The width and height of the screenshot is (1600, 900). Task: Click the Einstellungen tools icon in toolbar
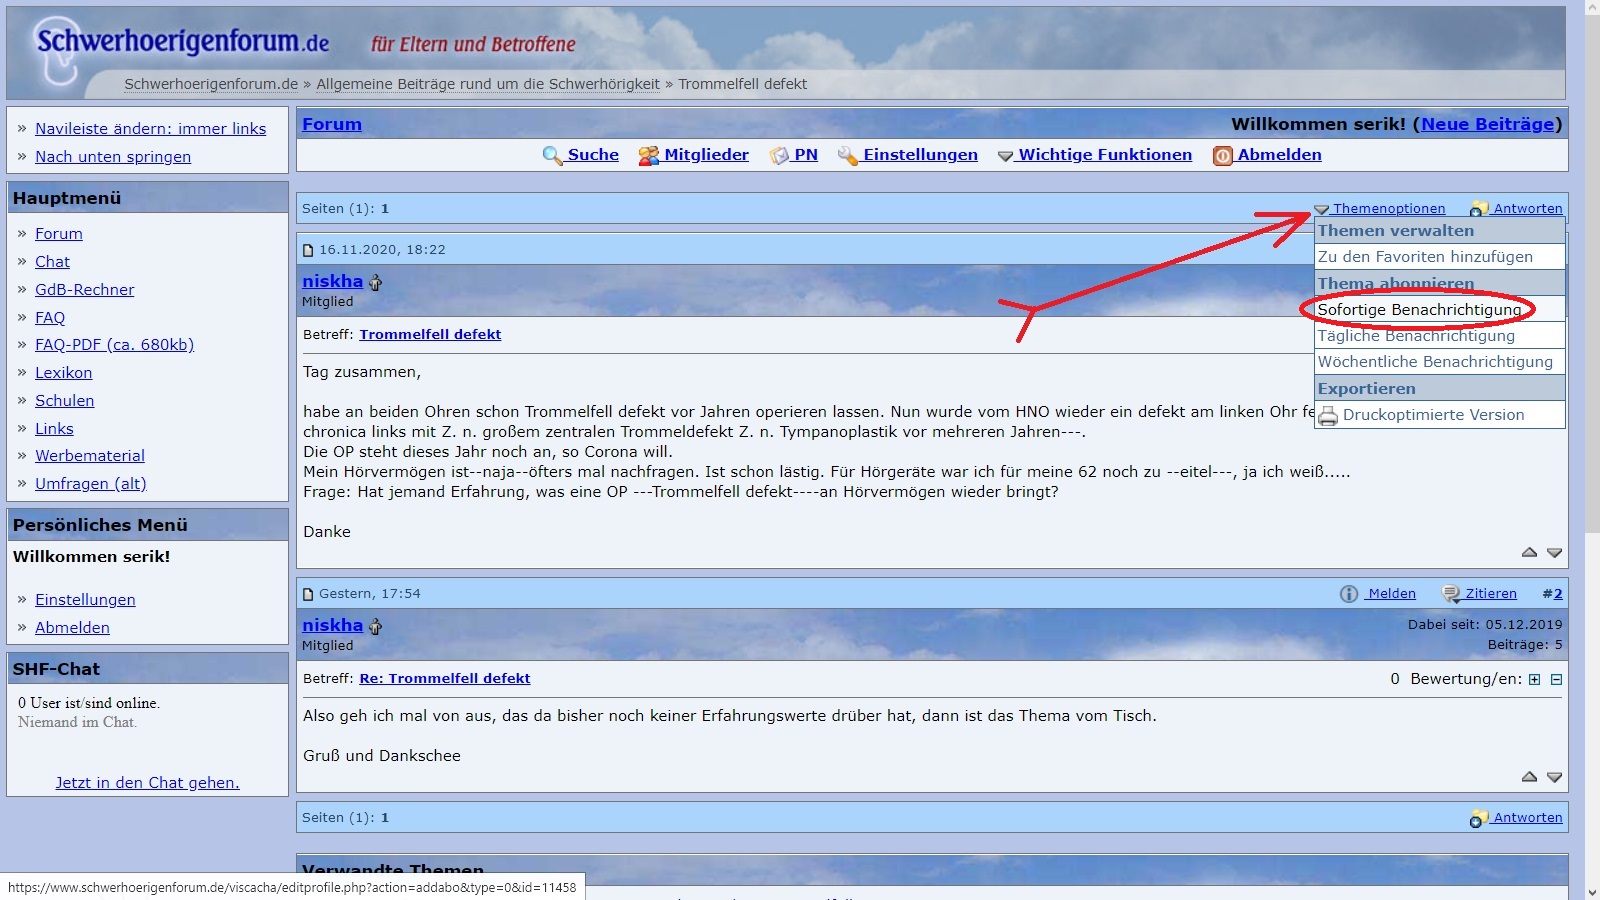[x=848, y=156]
